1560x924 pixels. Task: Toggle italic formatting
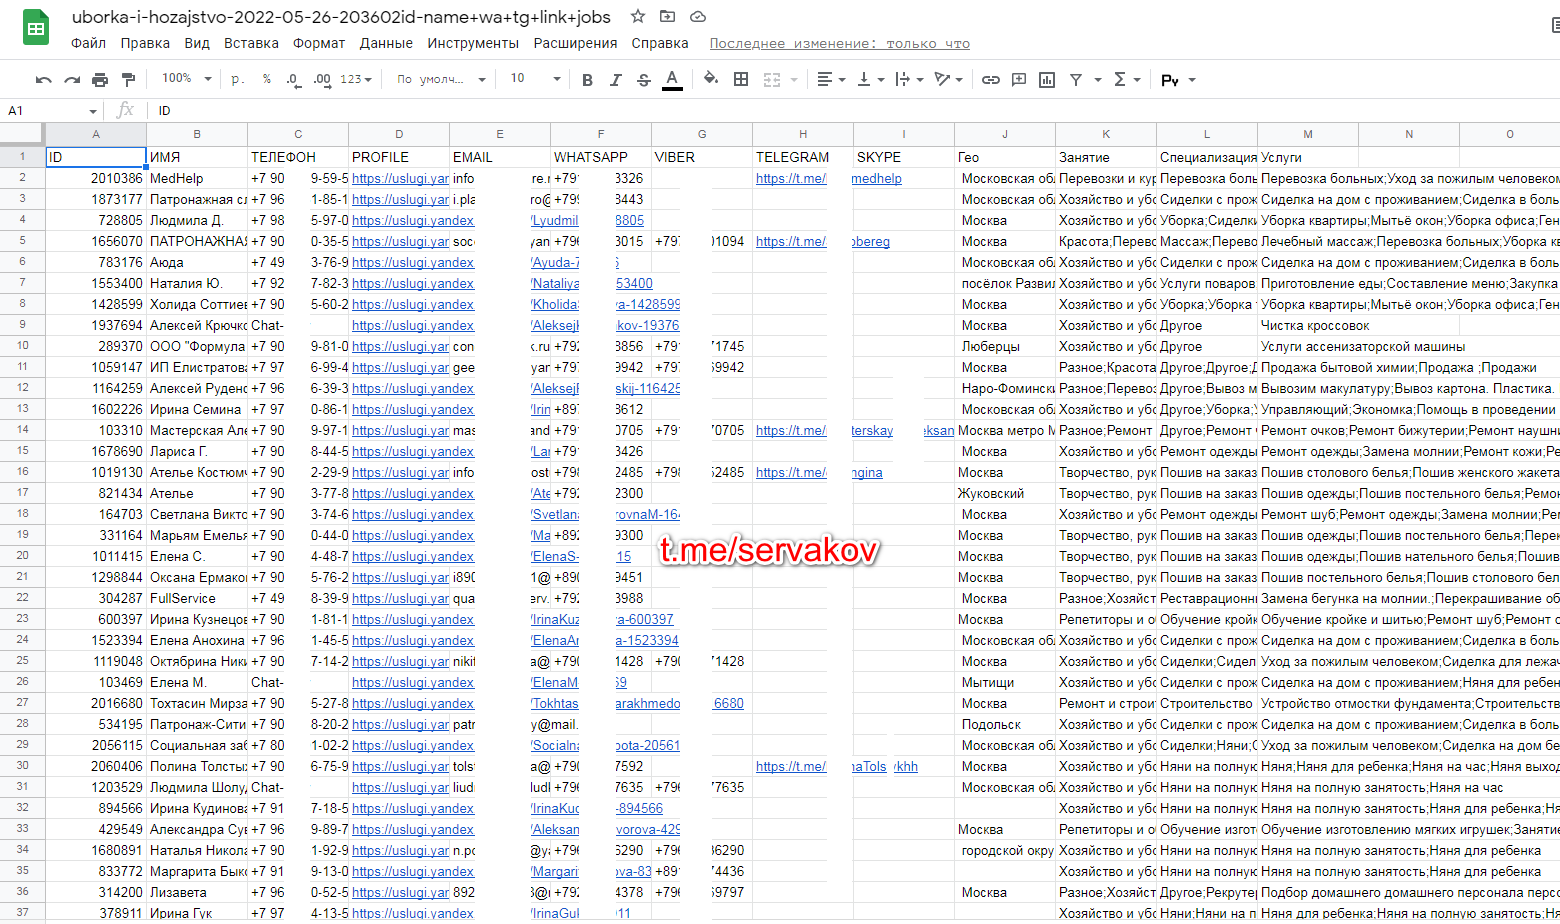pyautogui.click(x=615, y=79)
